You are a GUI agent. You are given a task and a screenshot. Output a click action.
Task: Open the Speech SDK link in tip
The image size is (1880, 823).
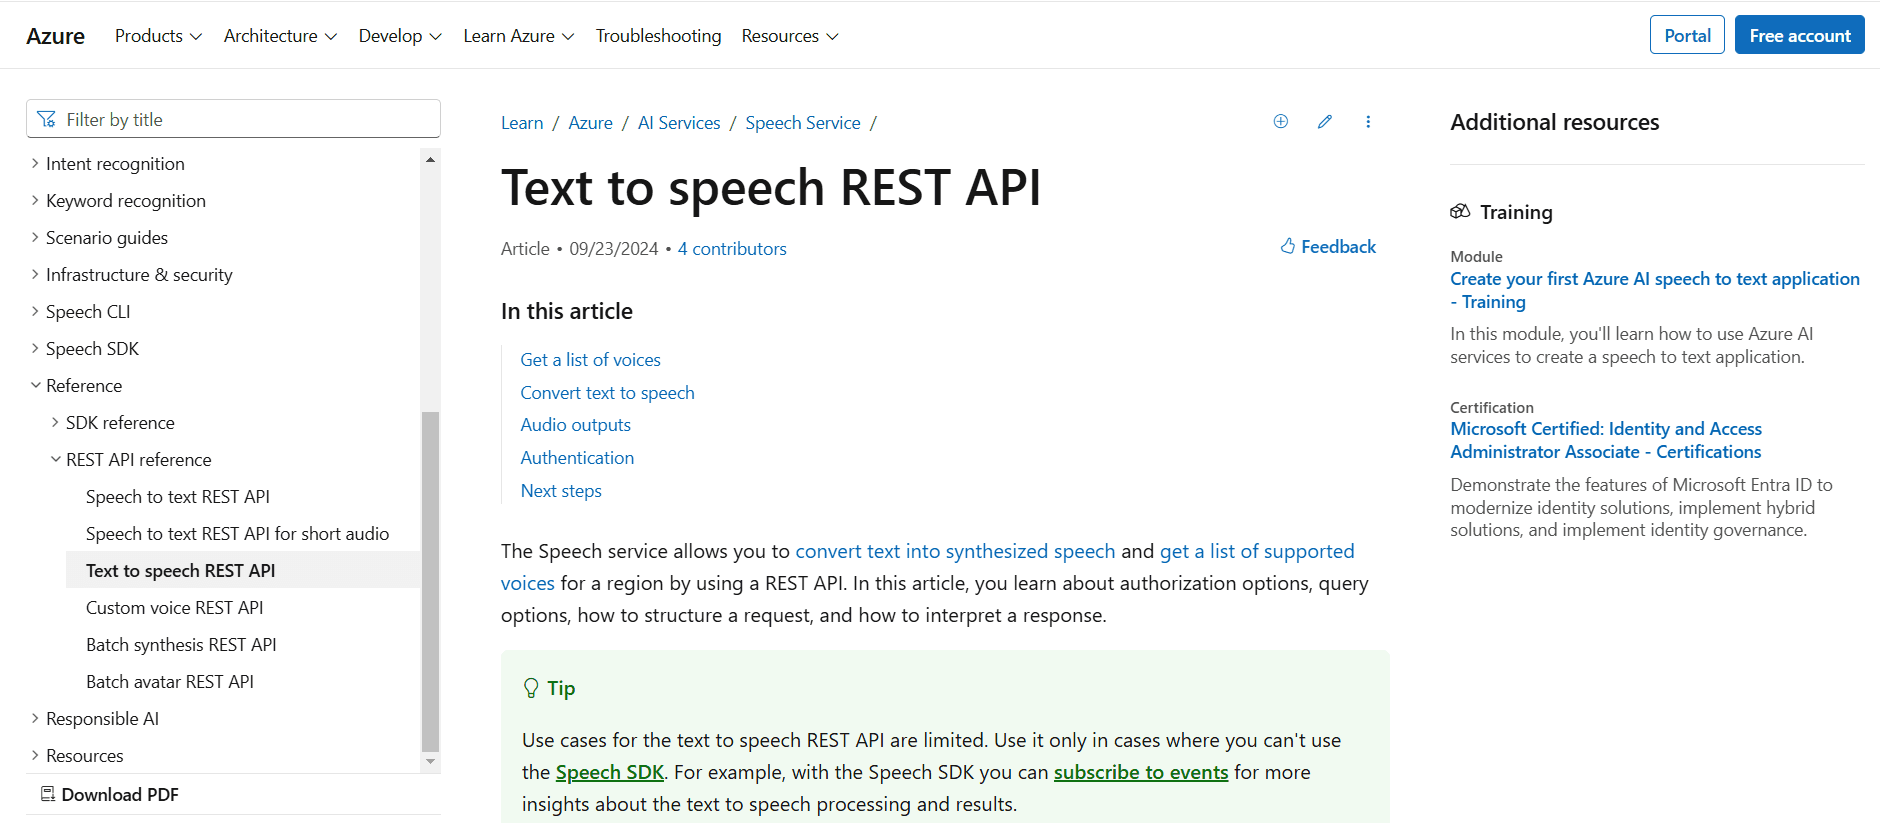coord(610,772)
